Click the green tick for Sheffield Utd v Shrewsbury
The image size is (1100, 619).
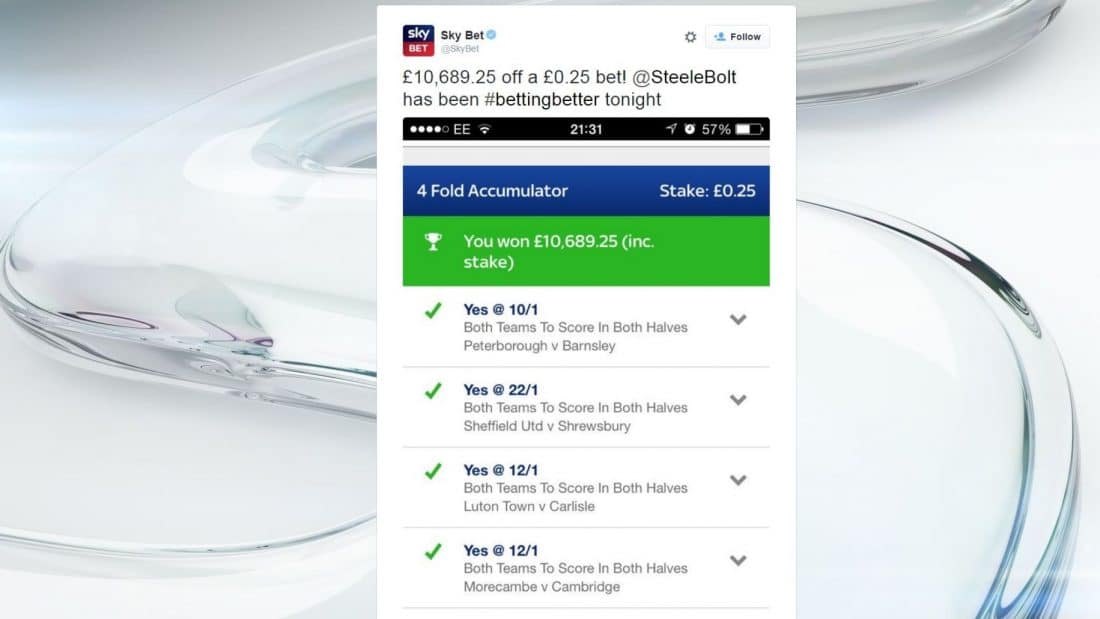[434, 391]
